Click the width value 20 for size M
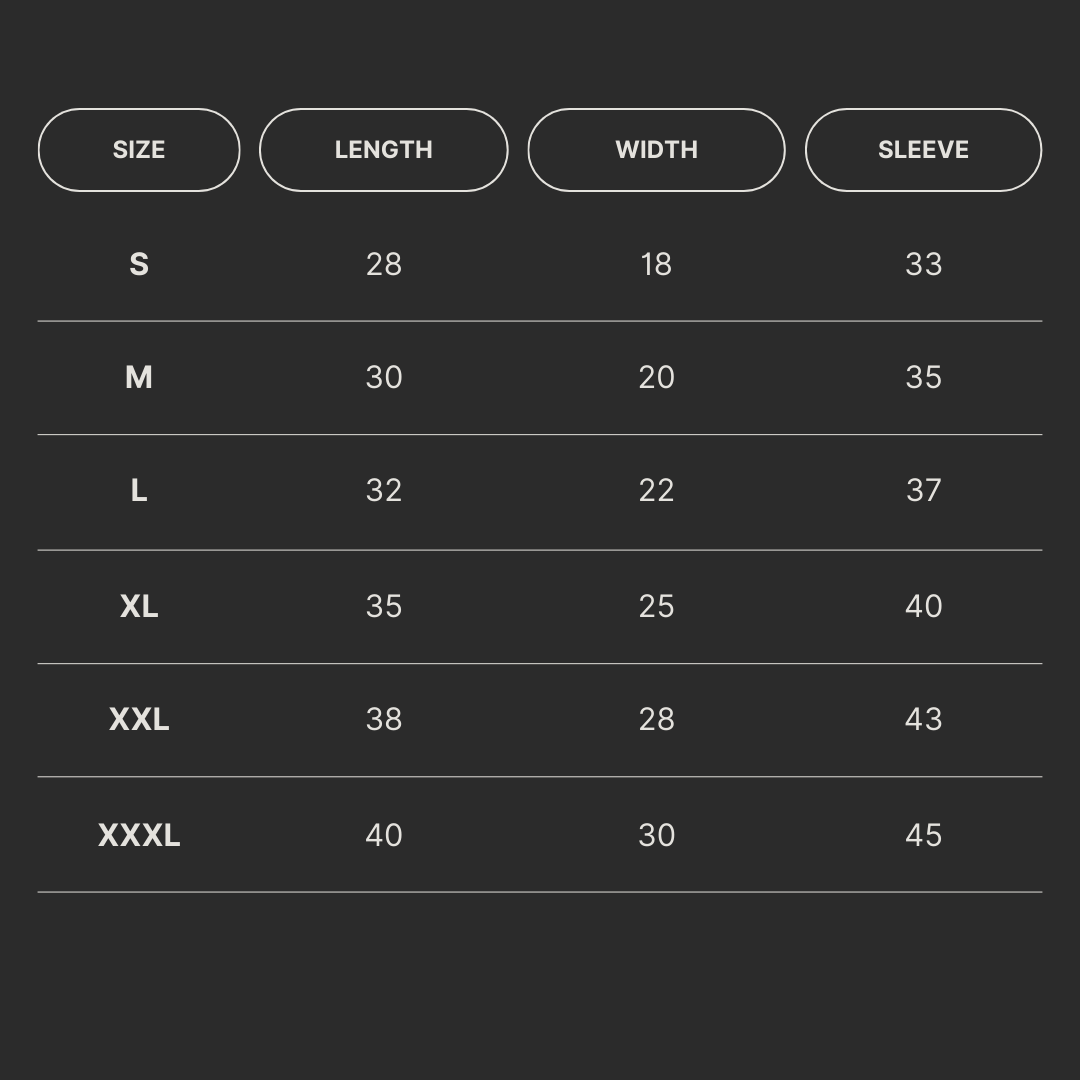 coord(656,377)
